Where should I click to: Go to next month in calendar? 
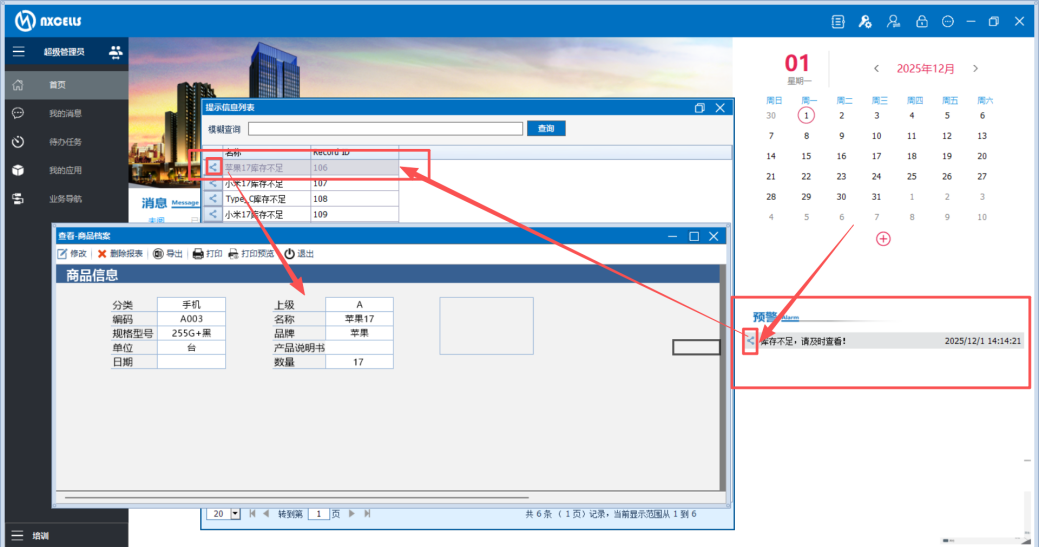pyautogui.click(x=975, y=69)
